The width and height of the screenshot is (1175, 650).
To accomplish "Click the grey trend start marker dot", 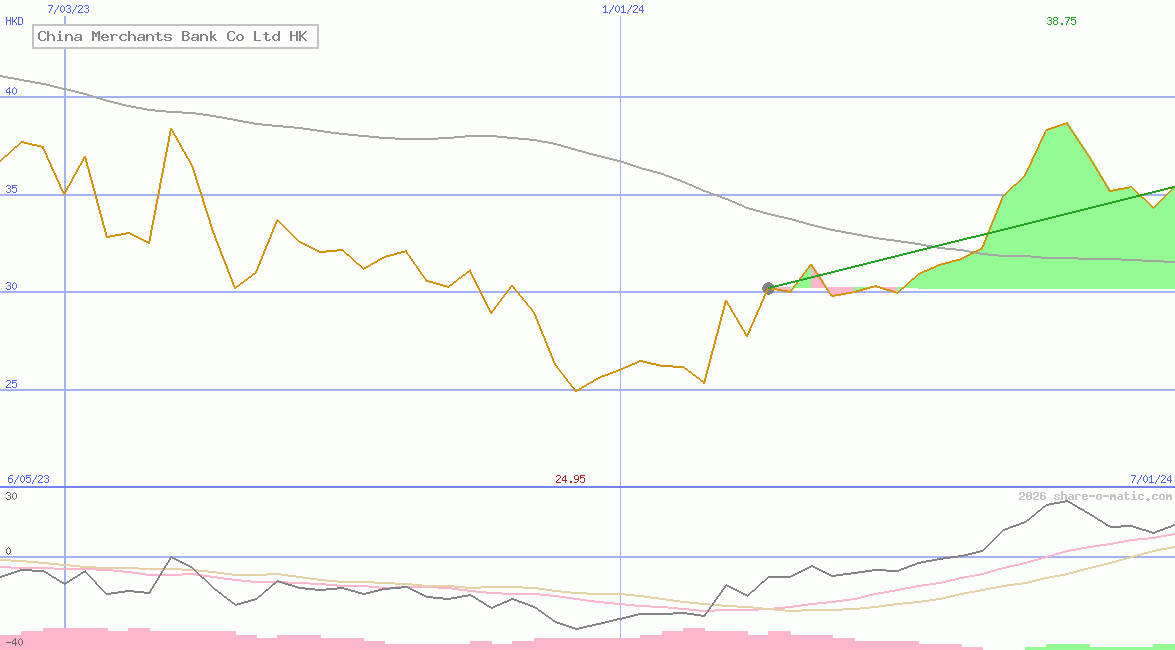I will (x=768, y=288).
